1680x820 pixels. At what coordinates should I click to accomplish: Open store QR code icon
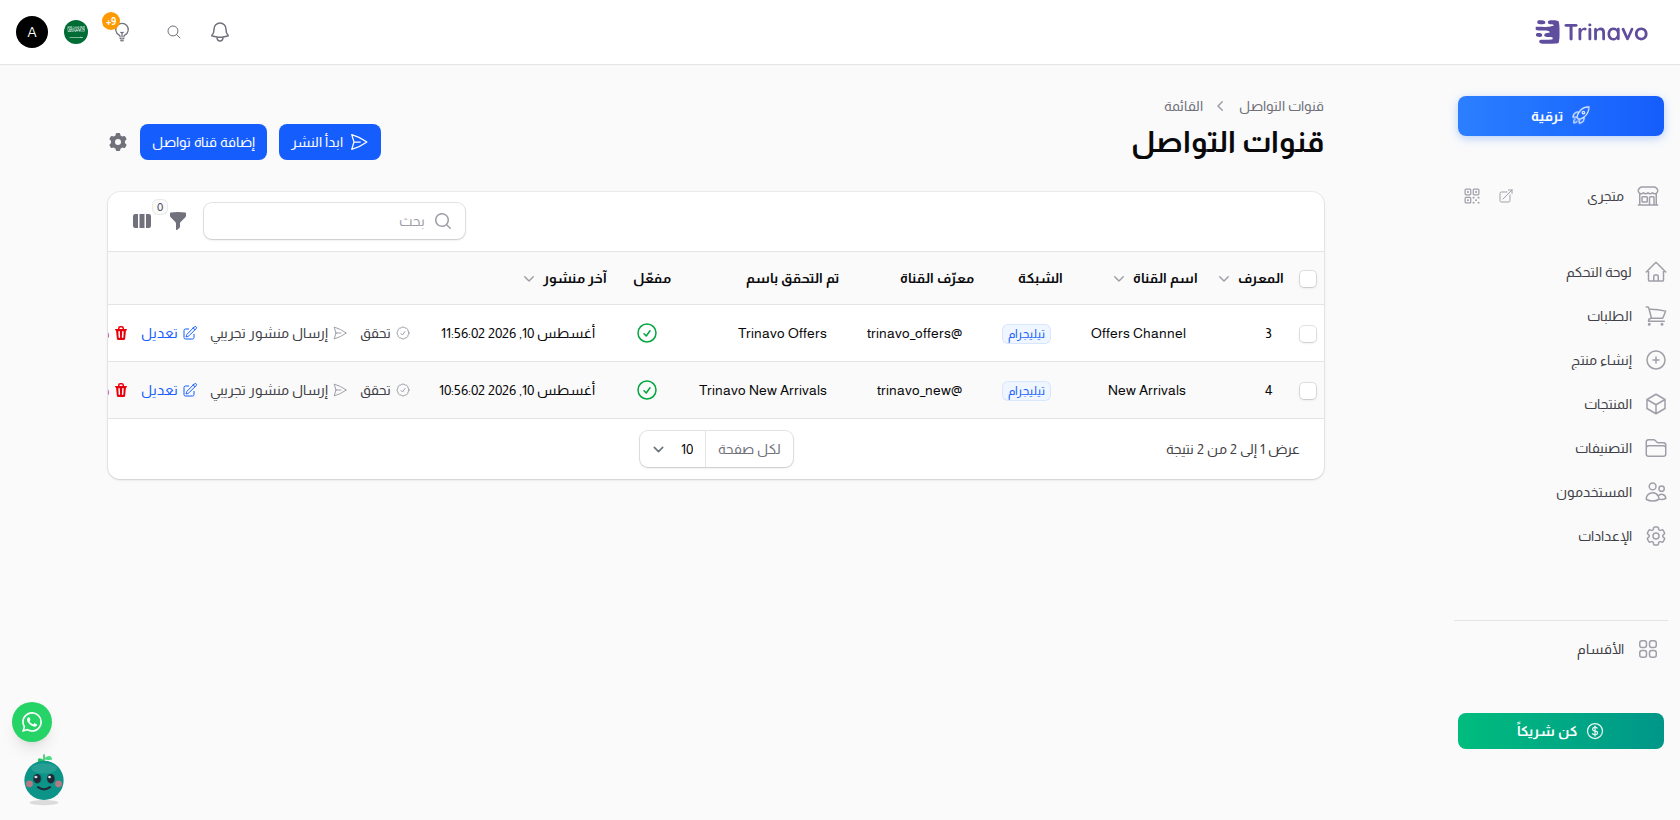[1472, 196]
